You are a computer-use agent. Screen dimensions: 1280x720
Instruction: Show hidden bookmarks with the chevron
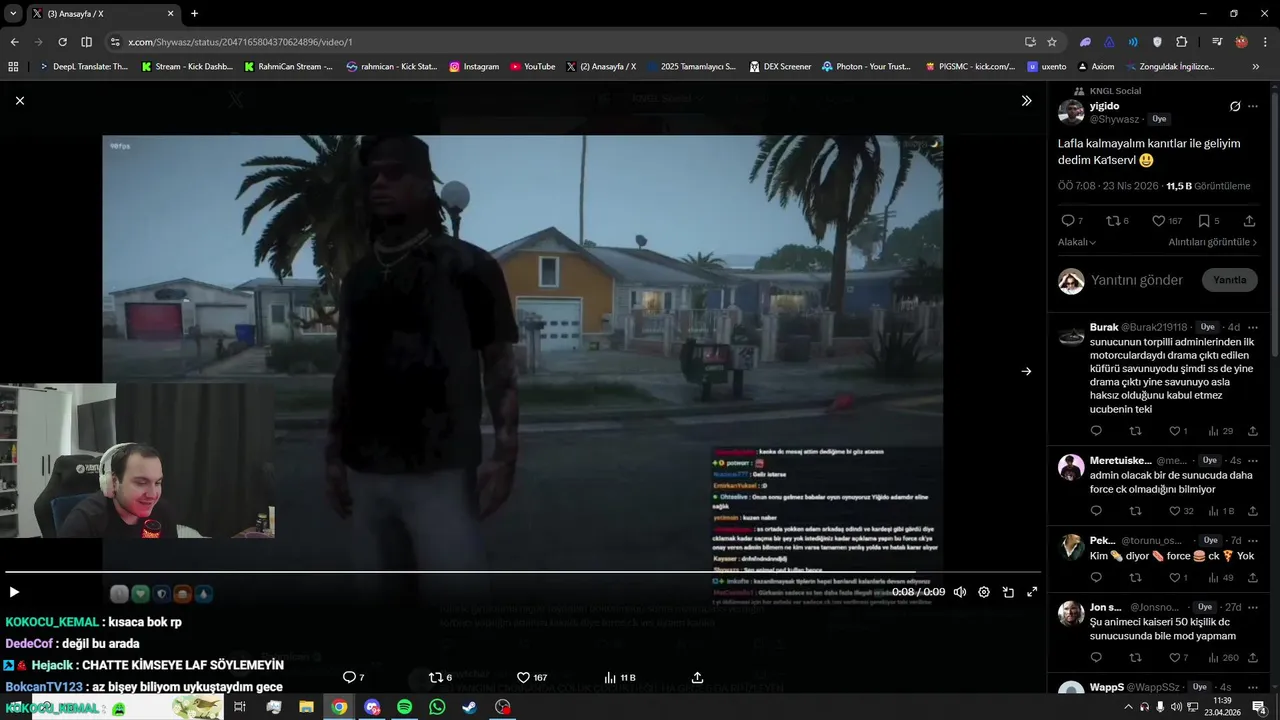click(x=1256, y=67)
